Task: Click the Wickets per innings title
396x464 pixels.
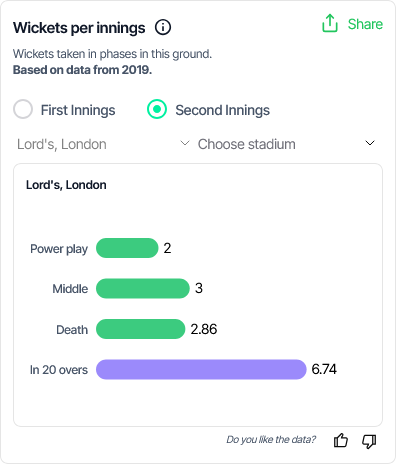Action: tap(79, 28)
